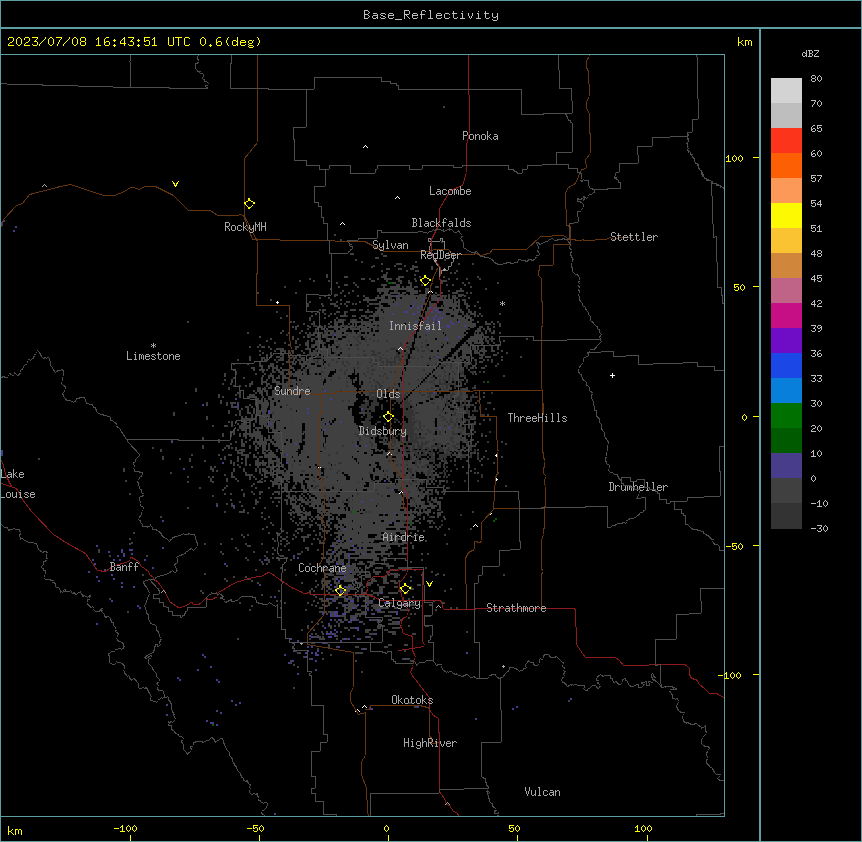This screenshot has height=842, width=862.
Task: Select the light blue swatch above 30
Action: pyautogui.click(x=786, y=391)
